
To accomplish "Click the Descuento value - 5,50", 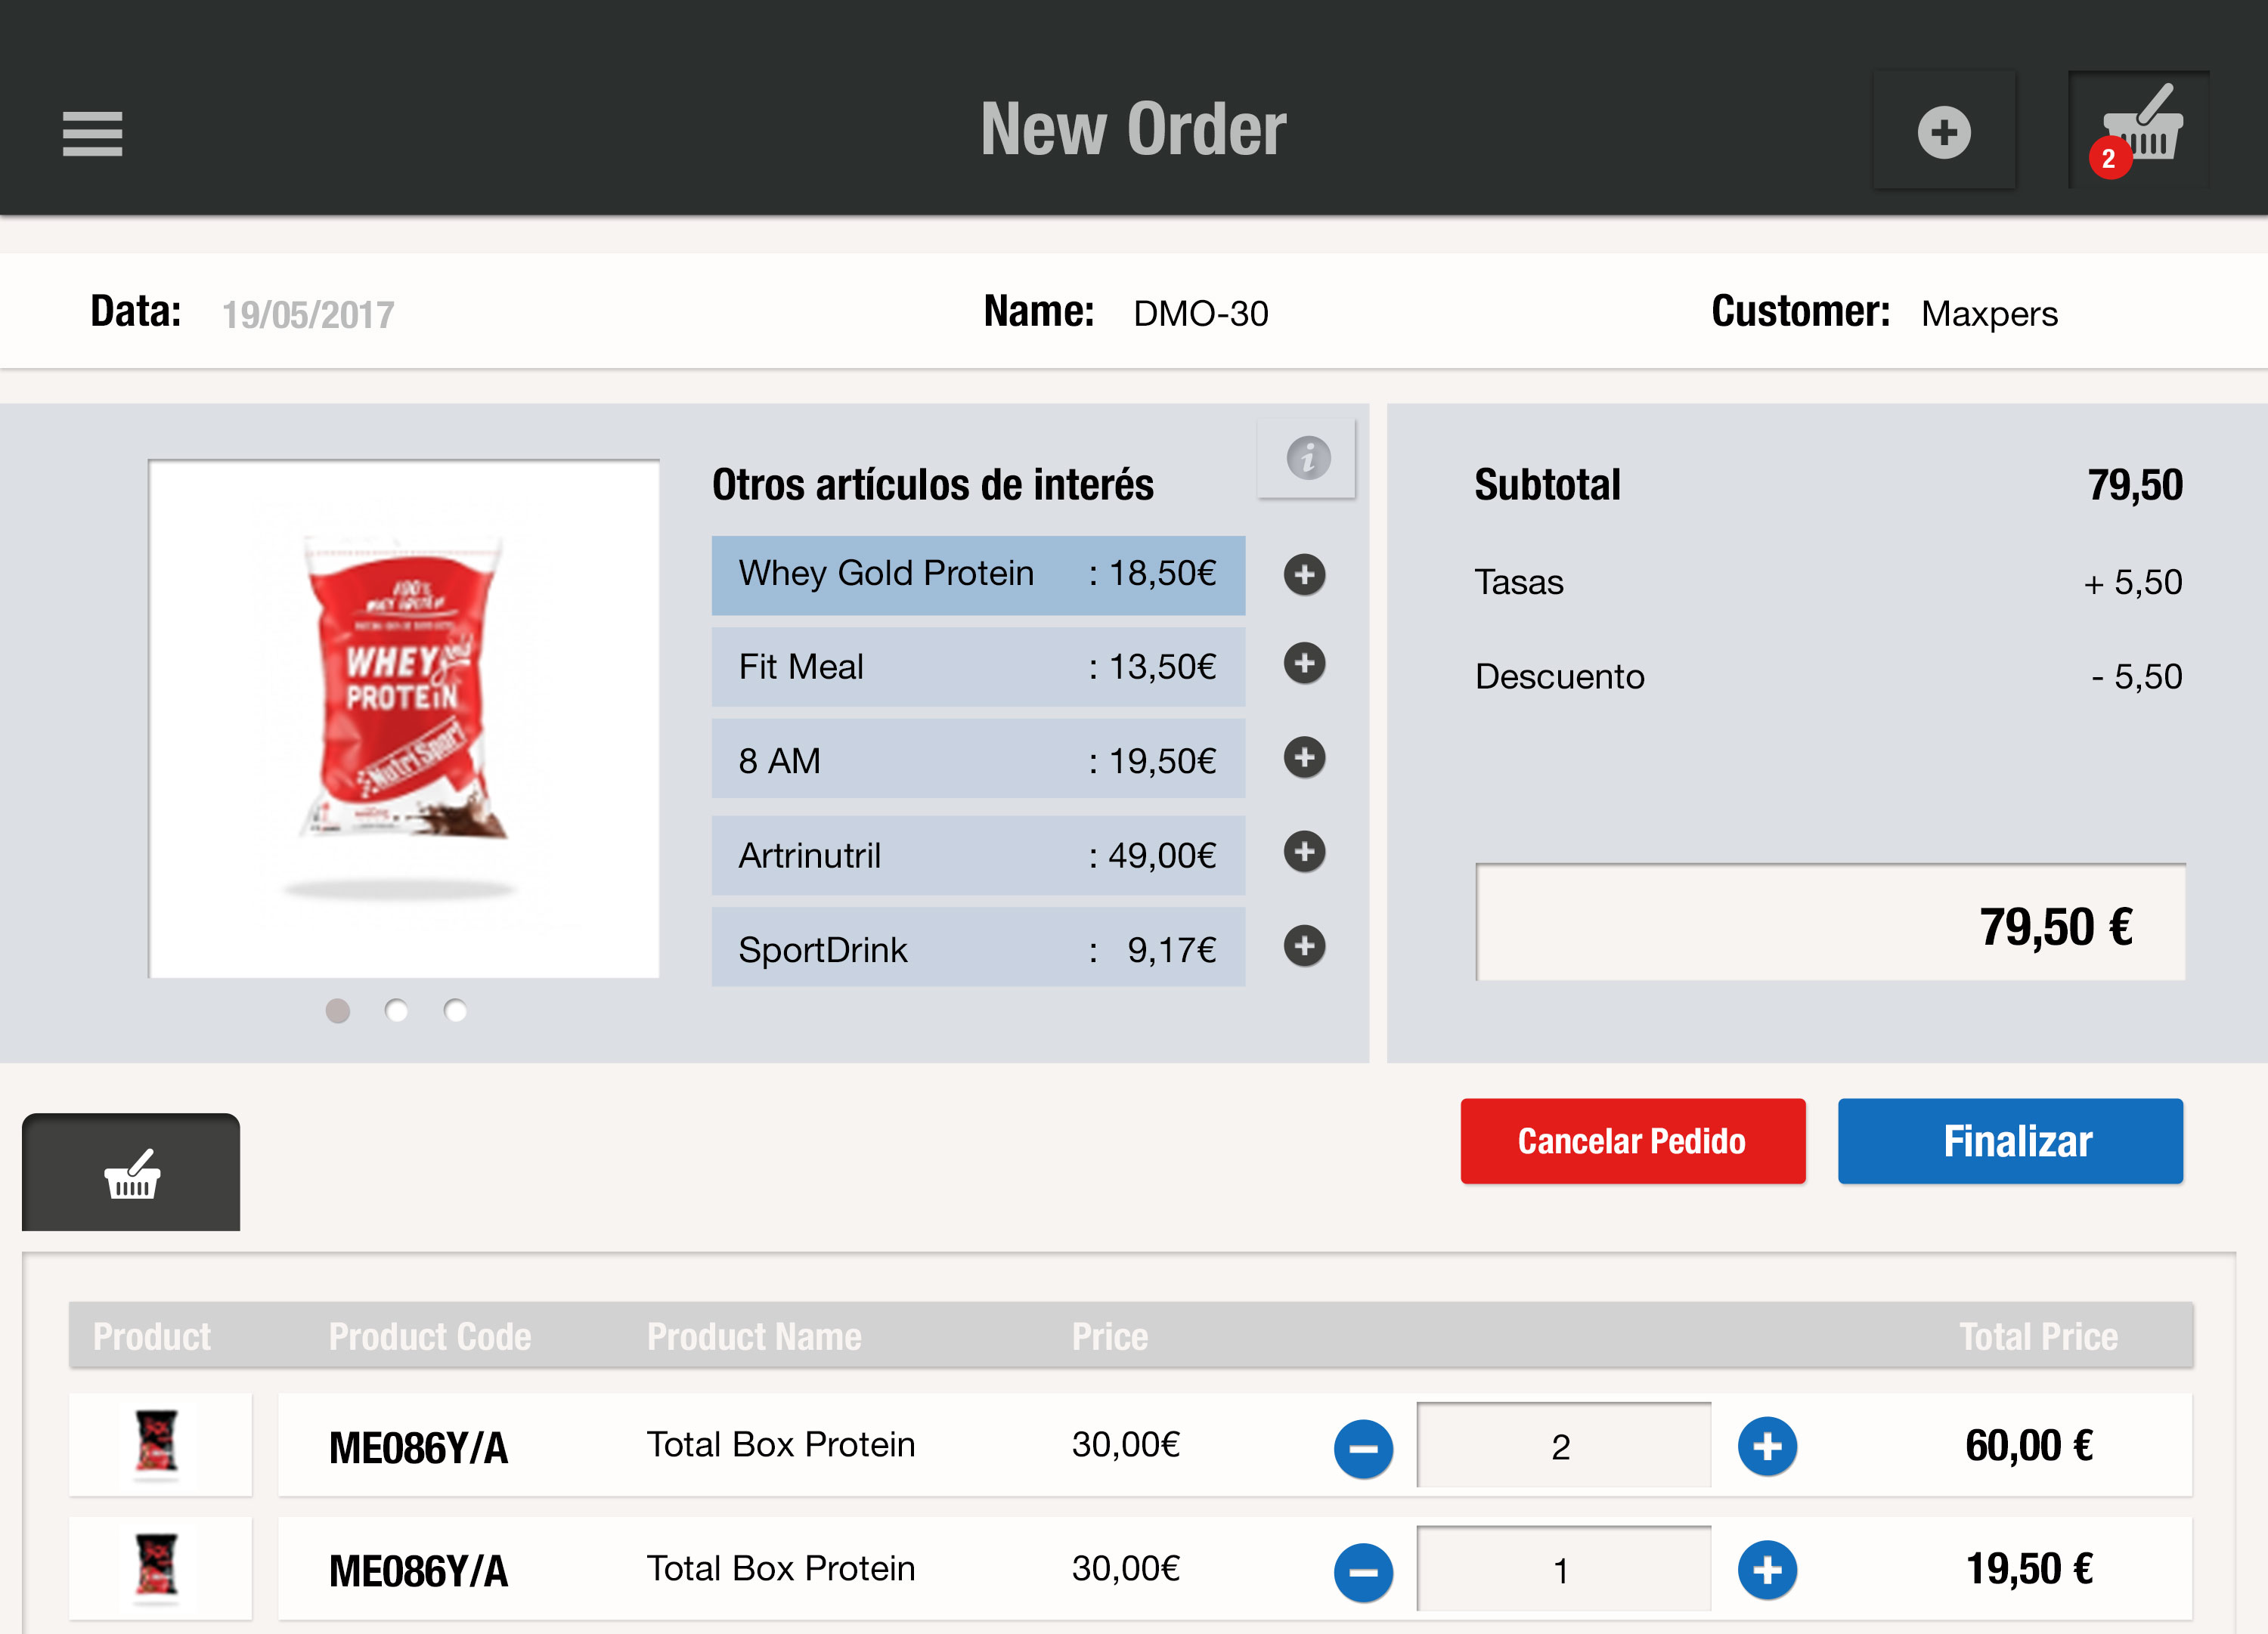I will tap(2137, 676).
